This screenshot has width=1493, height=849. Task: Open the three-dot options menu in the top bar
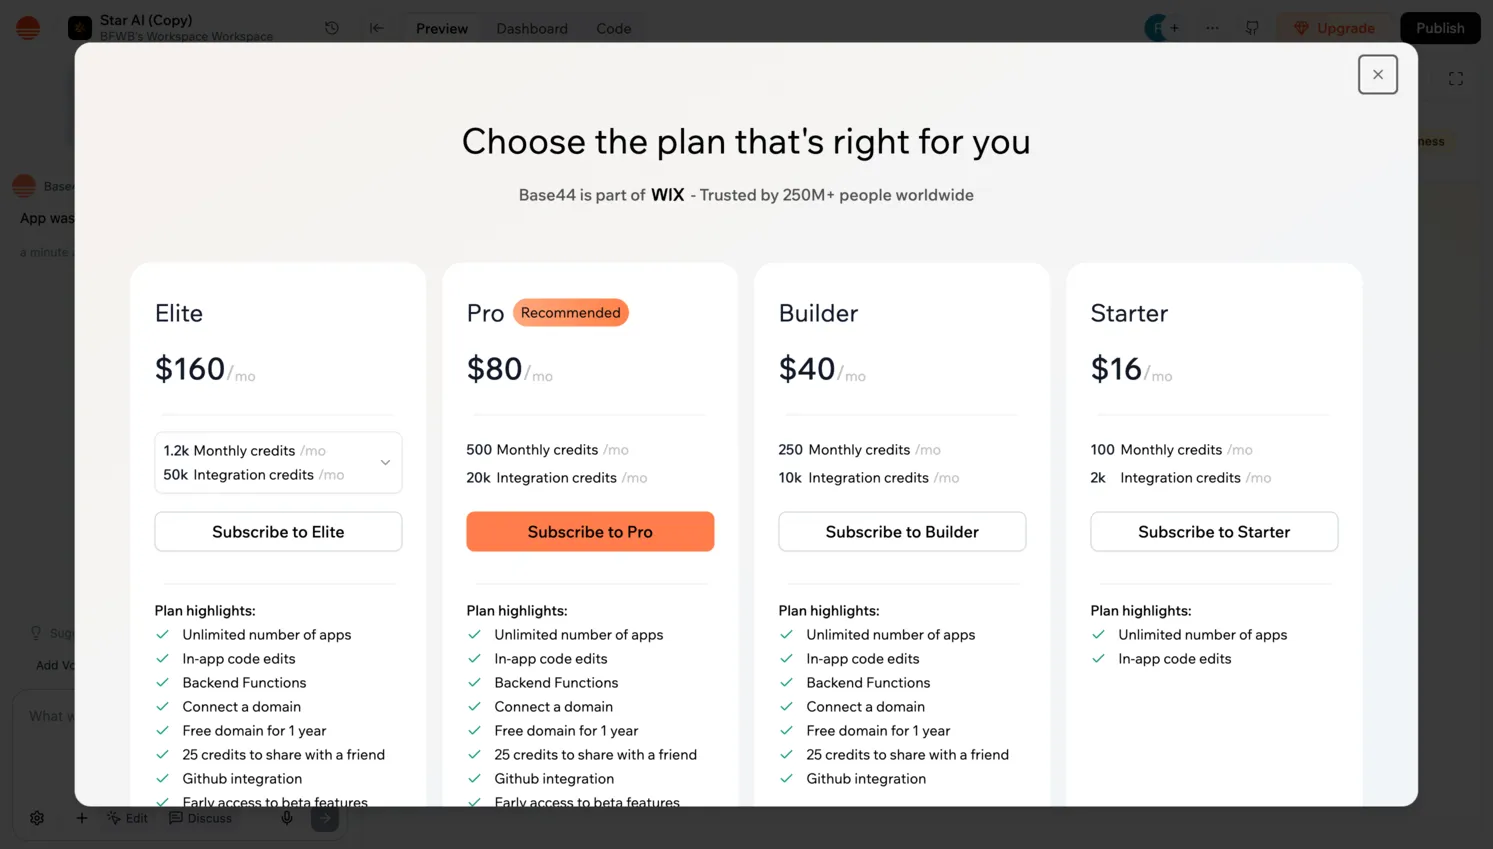pos(1212,28)
